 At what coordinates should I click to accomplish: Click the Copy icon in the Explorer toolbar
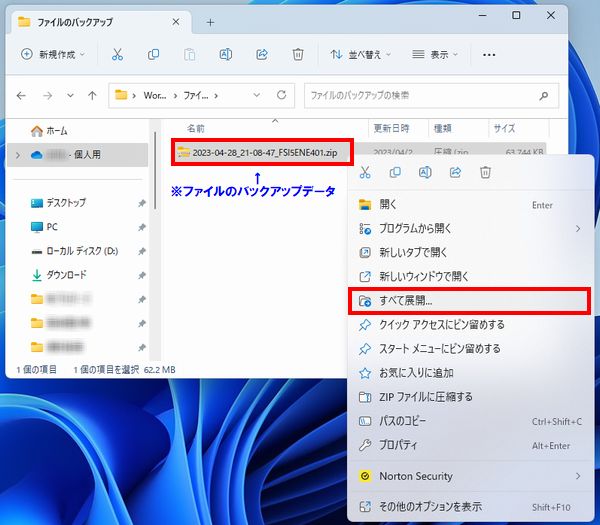click(153, 55)
